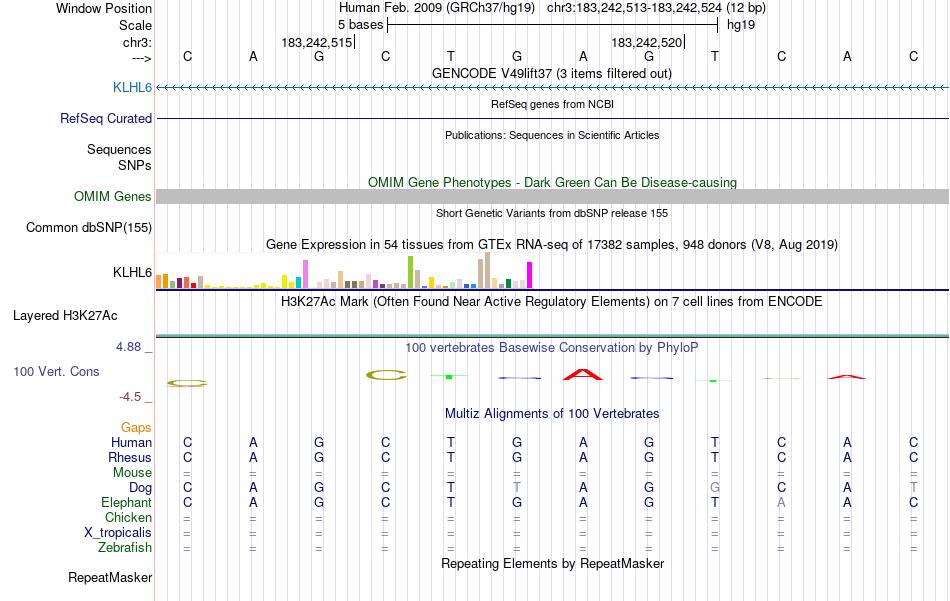Image resolution: width=950 pixels, height=601 pixels.
Task: Click the Gene Expression in 54 tissues title
Action: [x=552, y=244]
